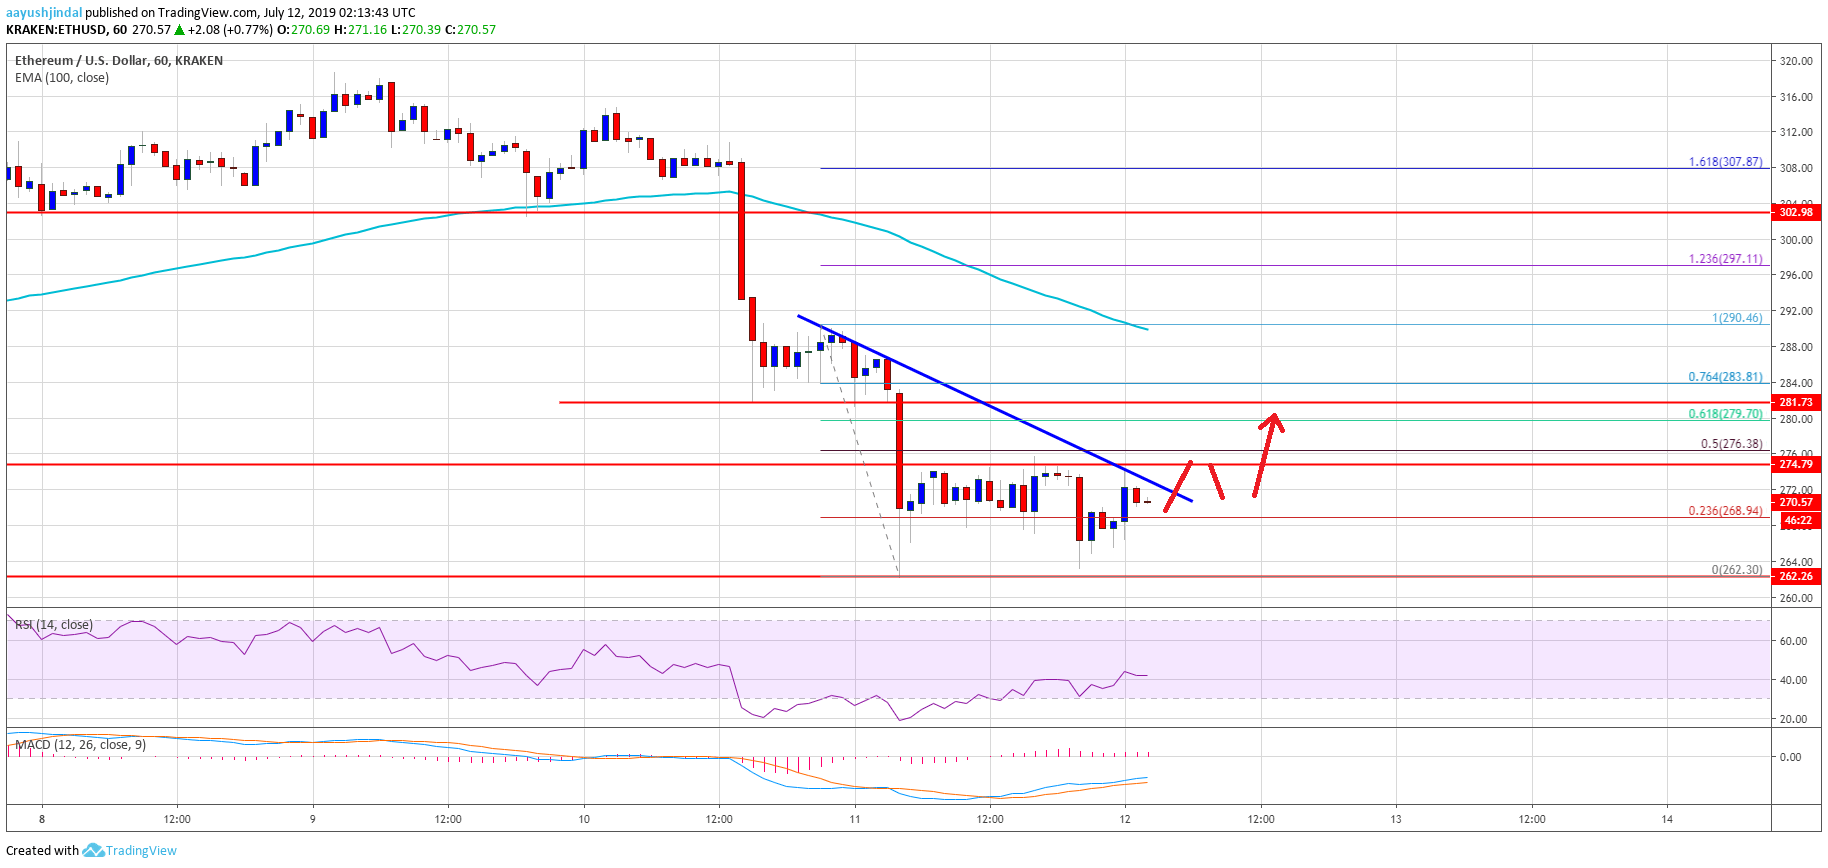Screen dimensions: 1828x868
Task: Click the 270.57 current price label
Action: point(1796,502)
